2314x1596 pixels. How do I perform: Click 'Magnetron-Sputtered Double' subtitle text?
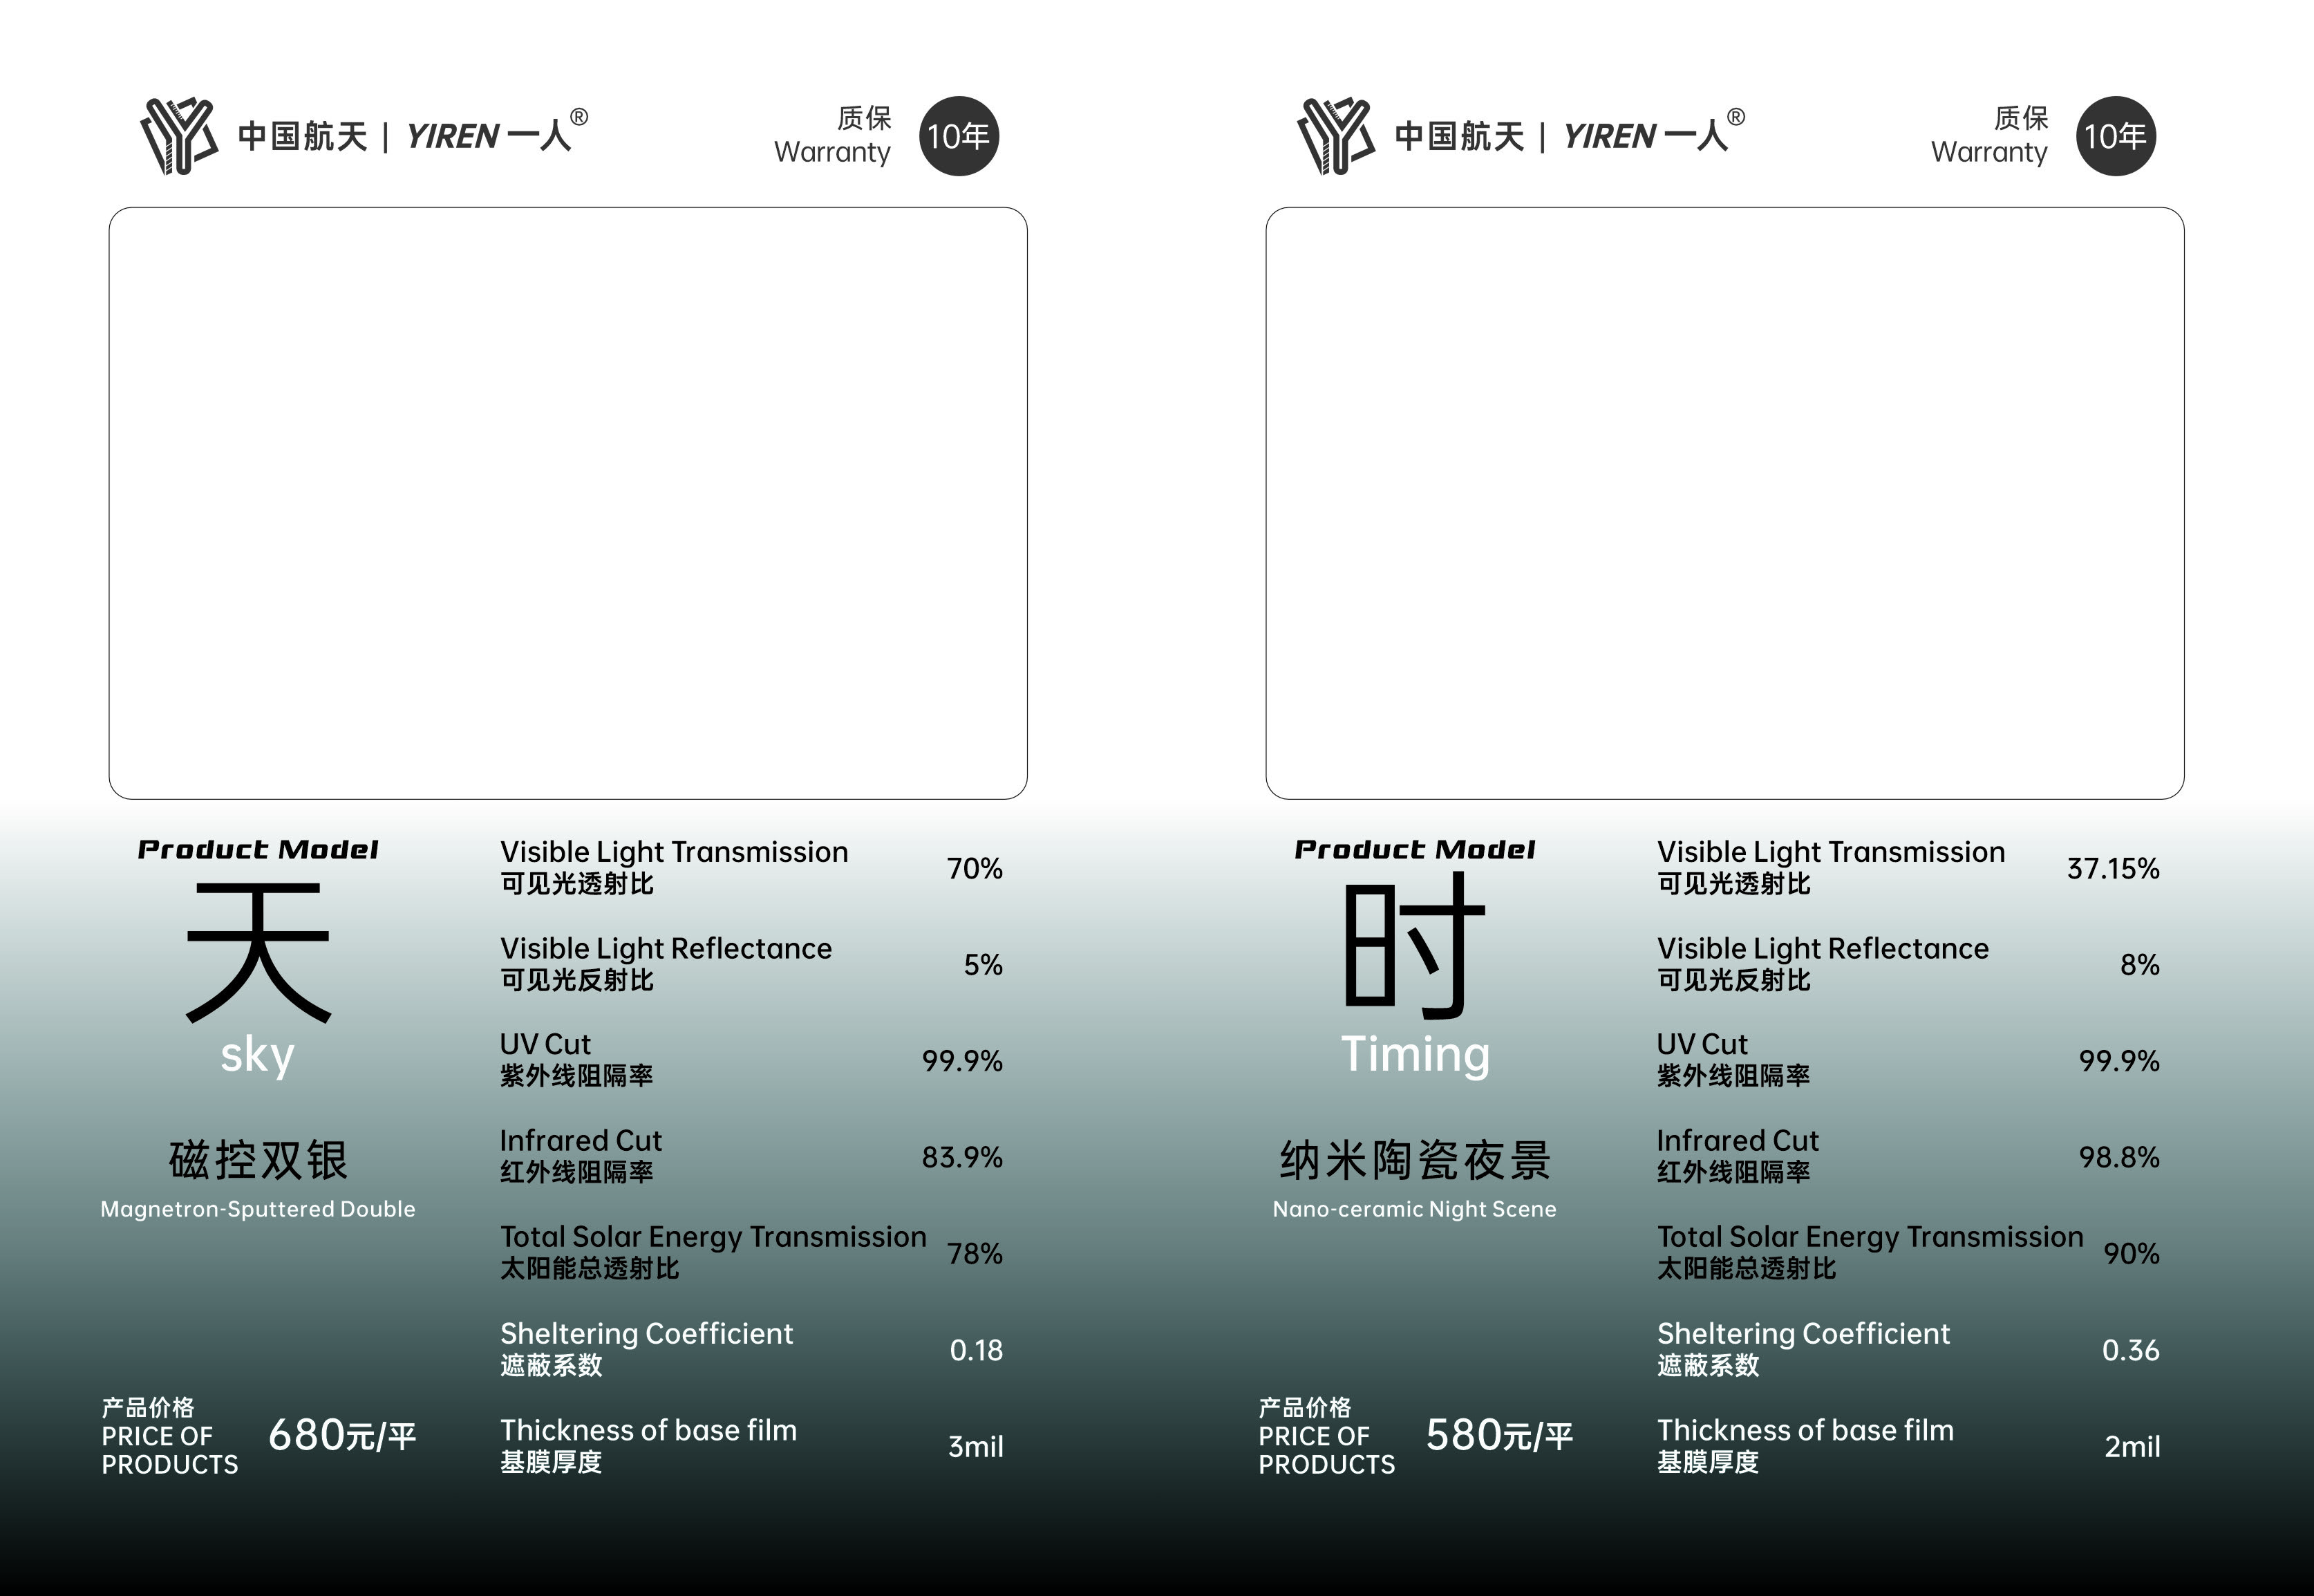pyautogui.click(x=258, y=1209)
